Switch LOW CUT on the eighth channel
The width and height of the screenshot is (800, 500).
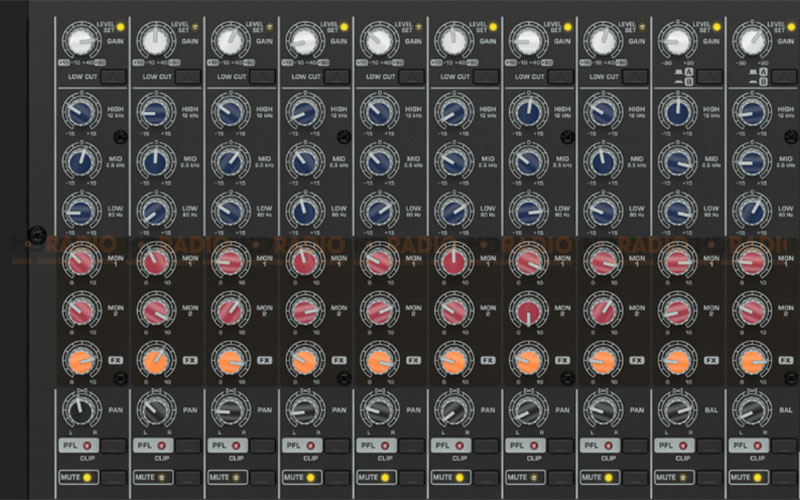click(x=638, y=76)
